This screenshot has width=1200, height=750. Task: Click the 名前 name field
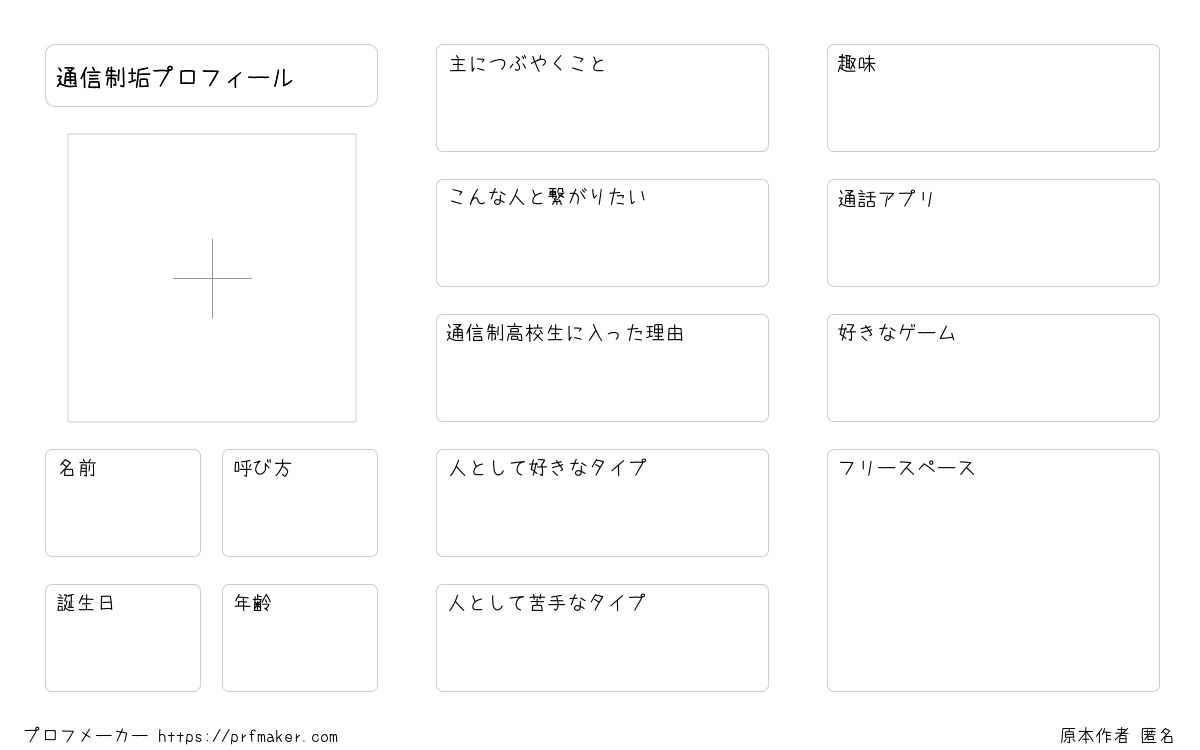point(123,503)
